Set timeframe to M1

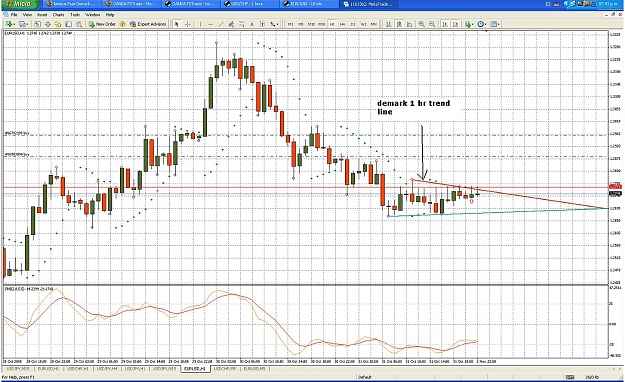[x=291, y=24]
